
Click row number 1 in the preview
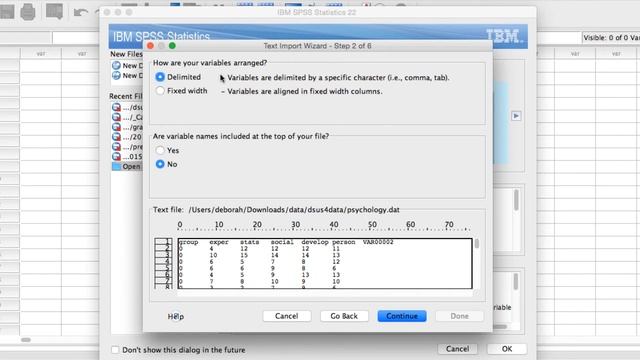(164, 241)
